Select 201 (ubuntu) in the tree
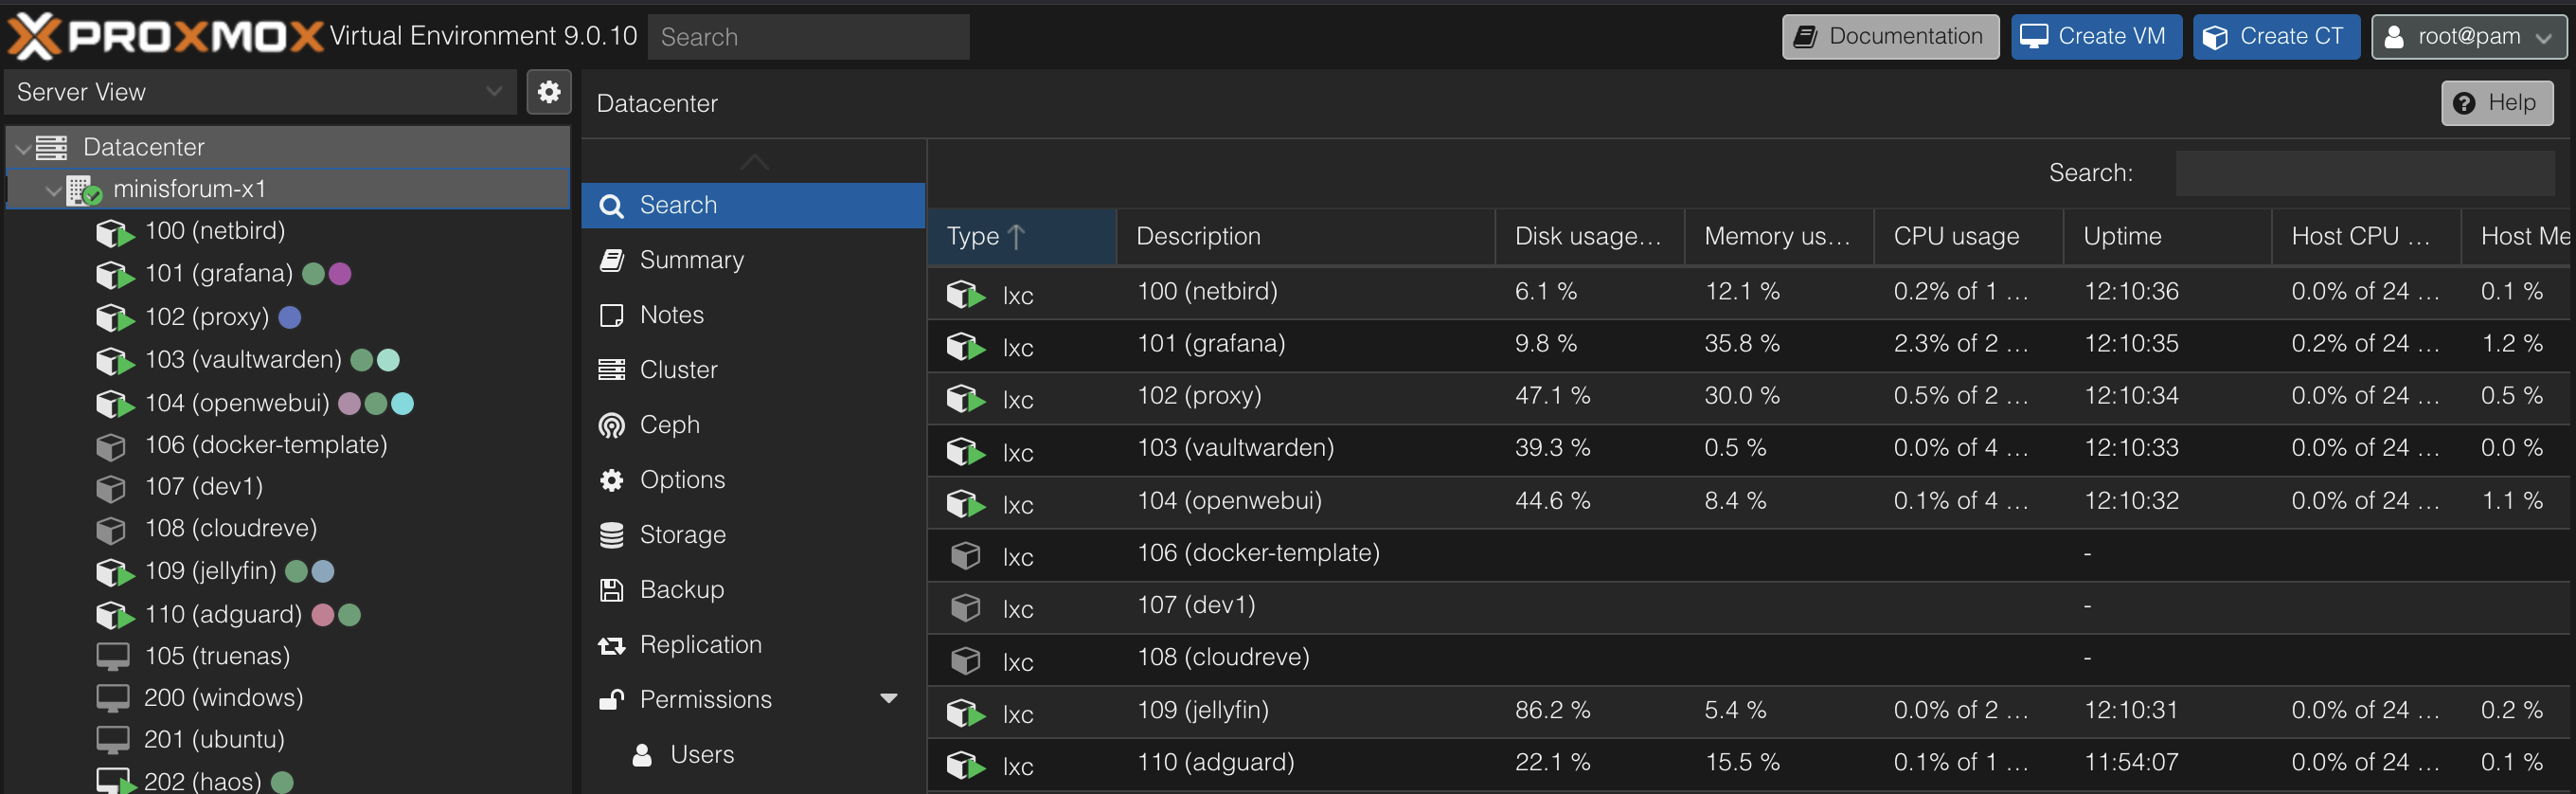 pyautogui.click(x=214, y=739)
